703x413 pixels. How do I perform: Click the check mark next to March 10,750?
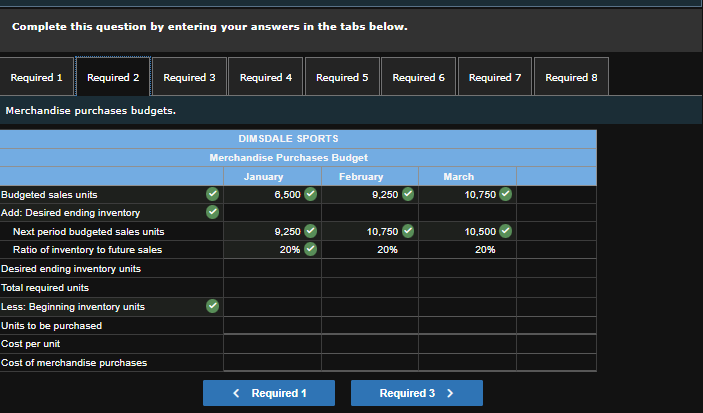[x=506, y=194]
